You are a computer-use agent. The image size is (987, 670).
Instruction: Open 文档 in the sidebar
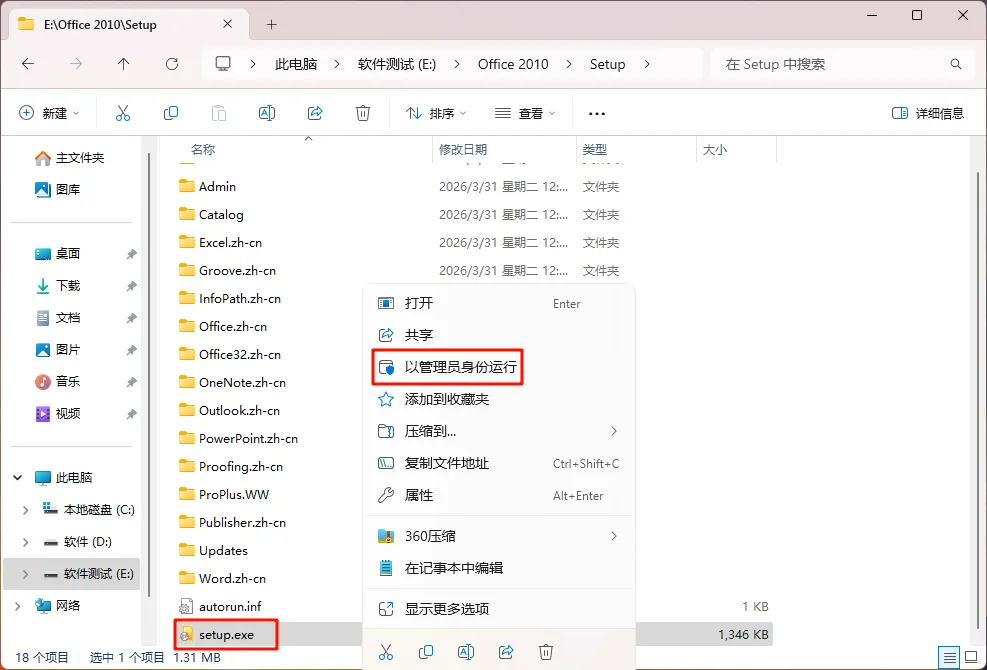tap(57, 318)
